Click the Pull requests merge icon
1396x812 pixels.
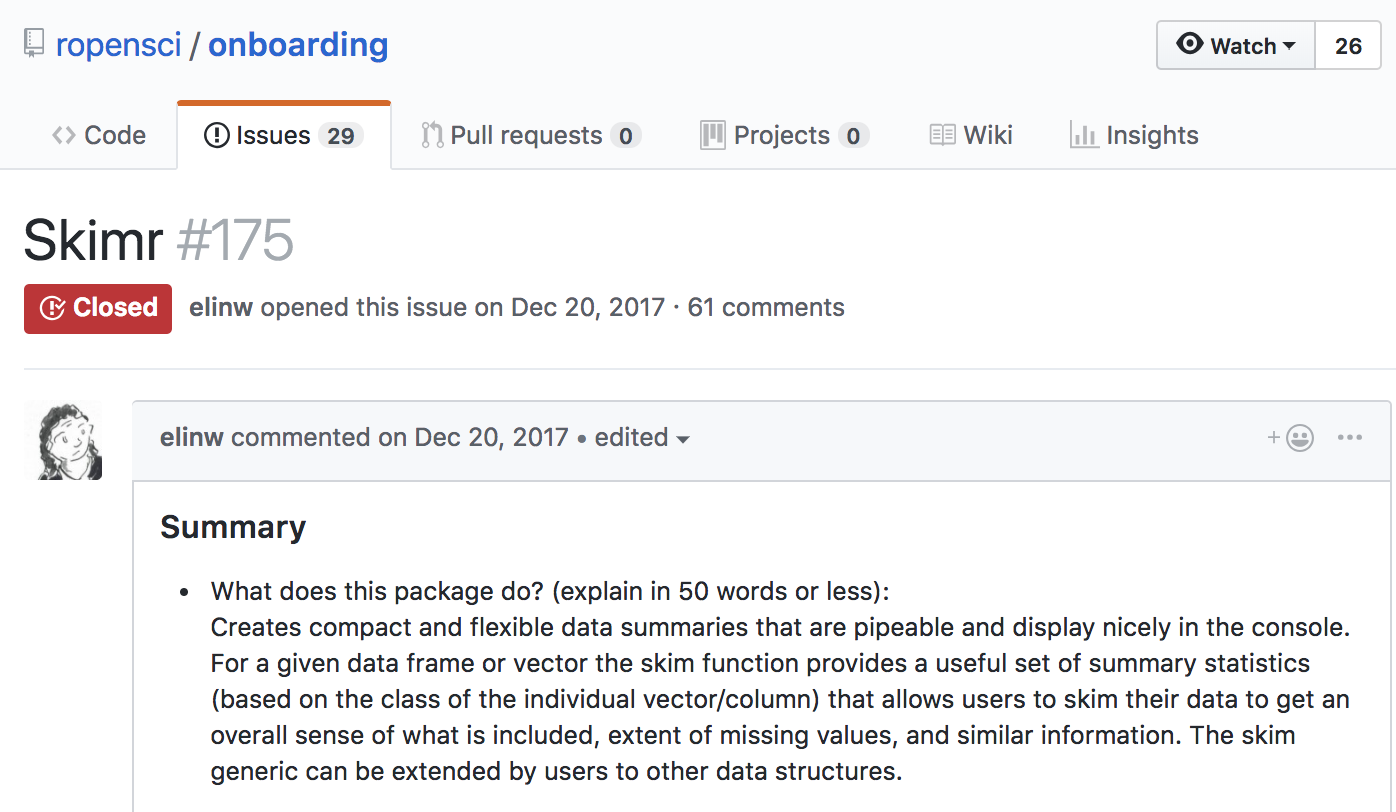click(x=432, y=135)
